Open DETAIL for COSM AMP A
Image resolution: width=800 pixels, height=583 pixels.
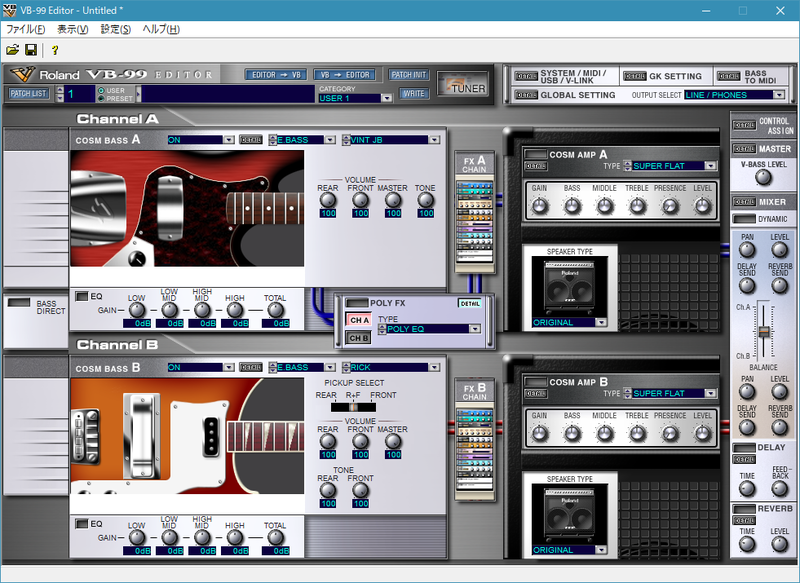click(x=536, y=166)
